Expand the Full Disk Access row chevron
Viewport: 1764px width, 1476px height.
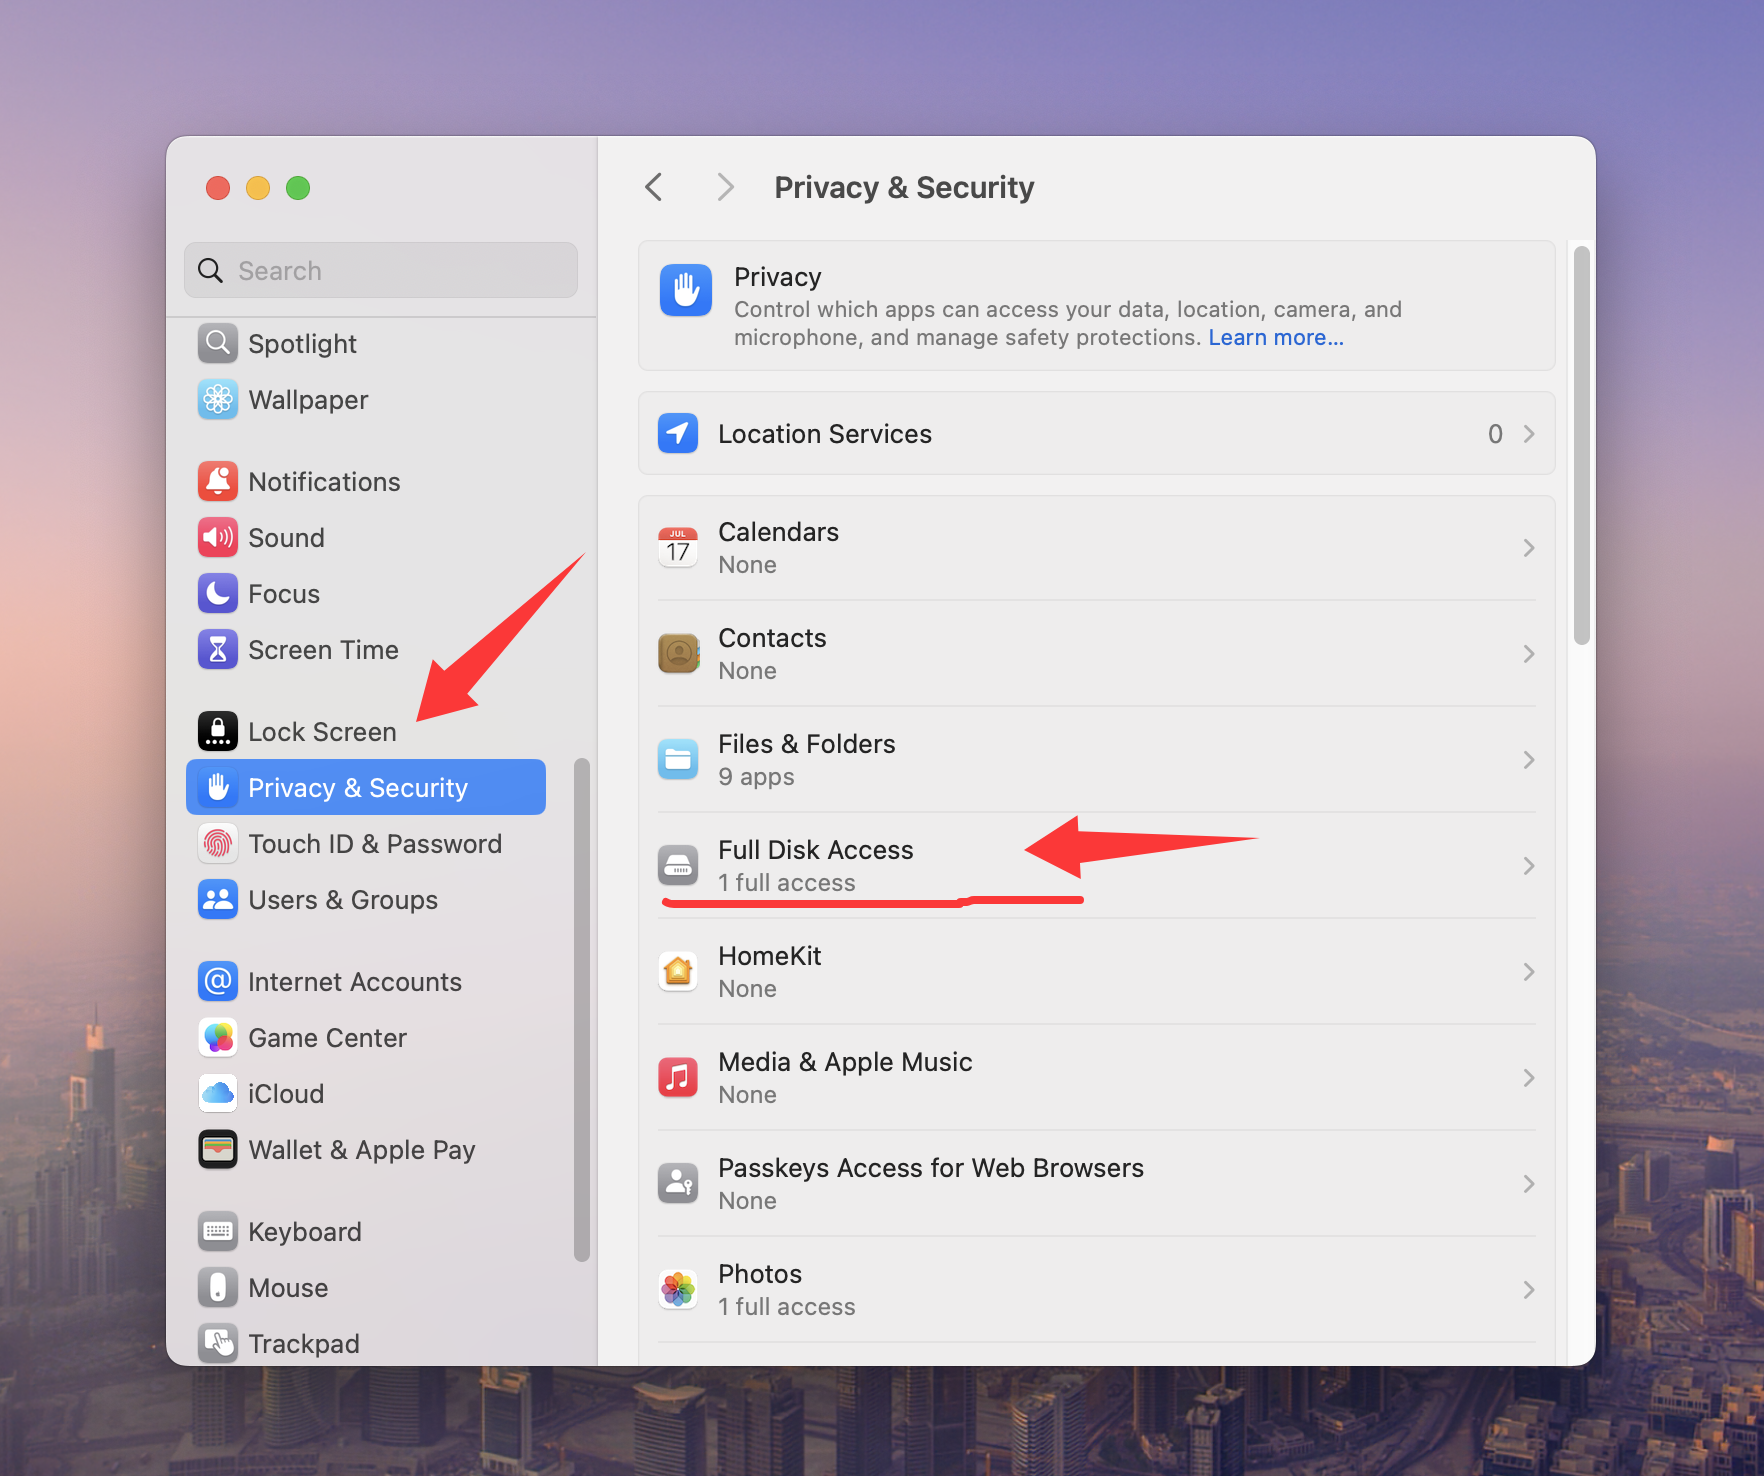point(1529,866)
